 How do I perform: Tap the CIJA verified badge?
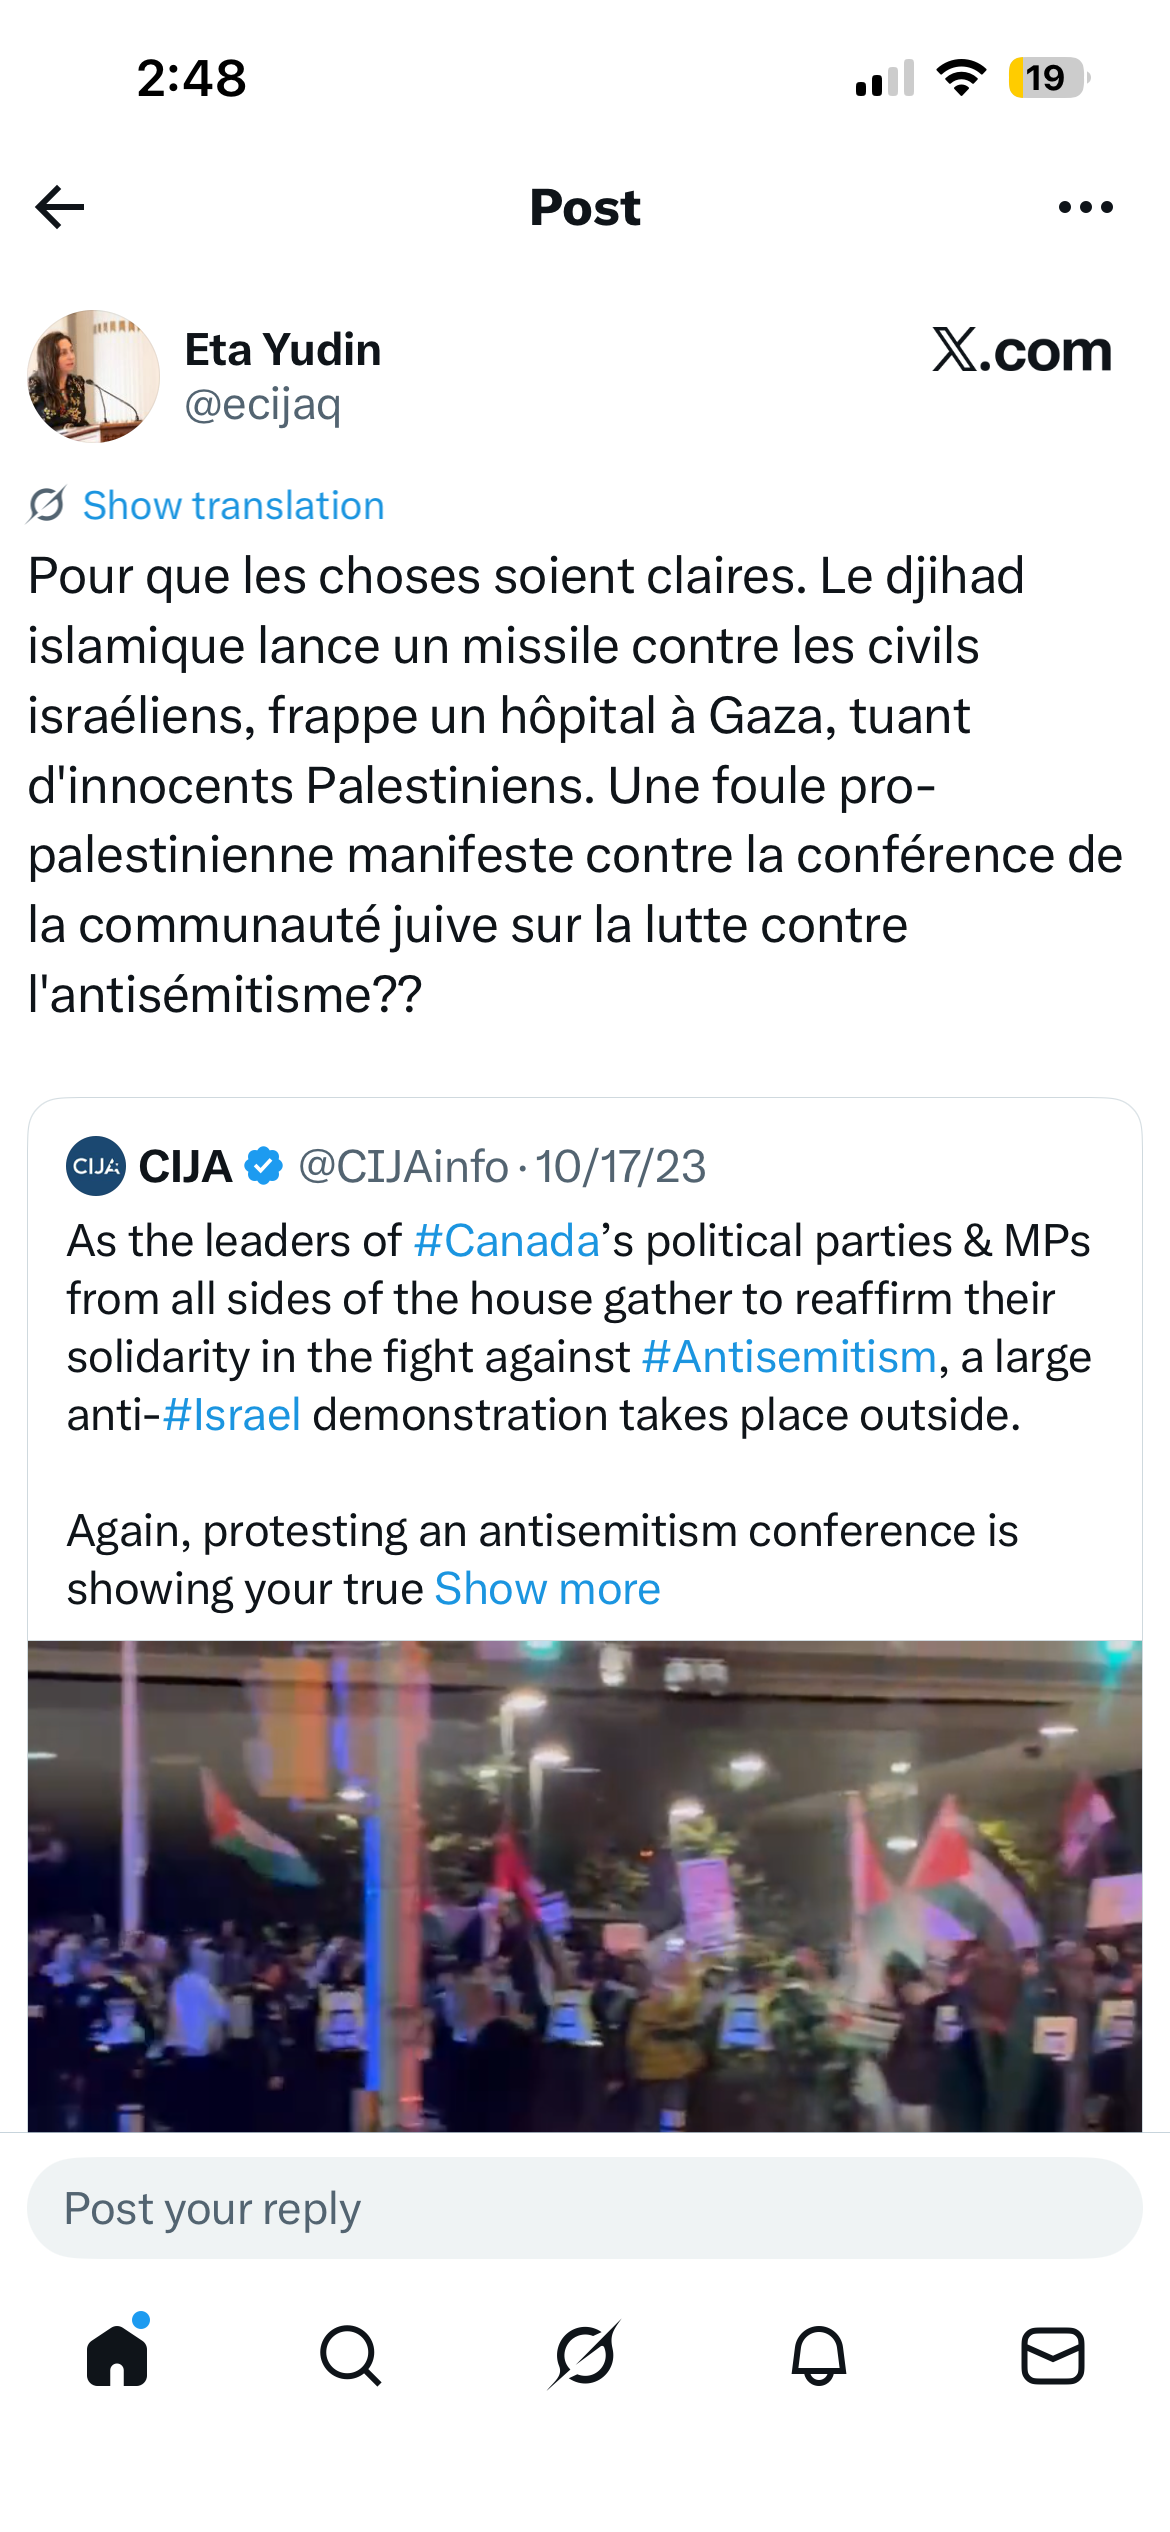[x=264, y=1166]
